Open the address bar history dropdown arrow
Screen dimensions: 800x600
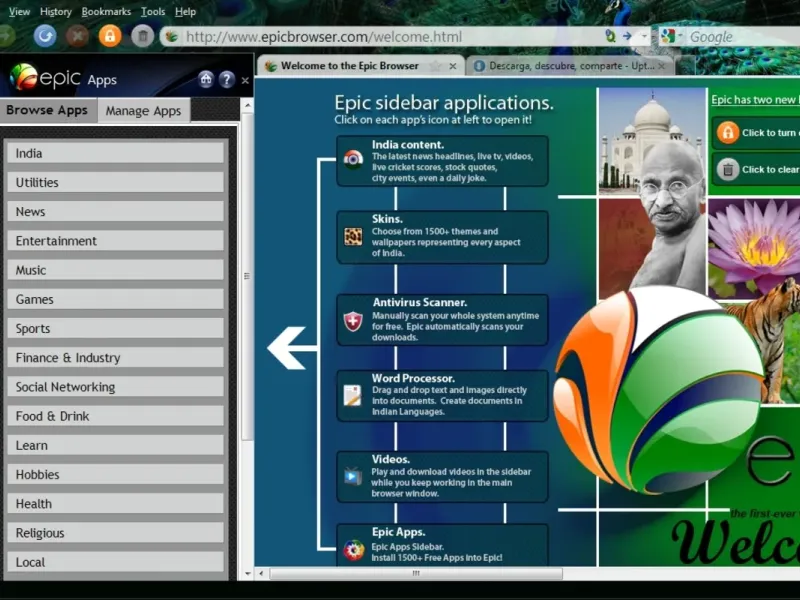(x=644, y=36)
